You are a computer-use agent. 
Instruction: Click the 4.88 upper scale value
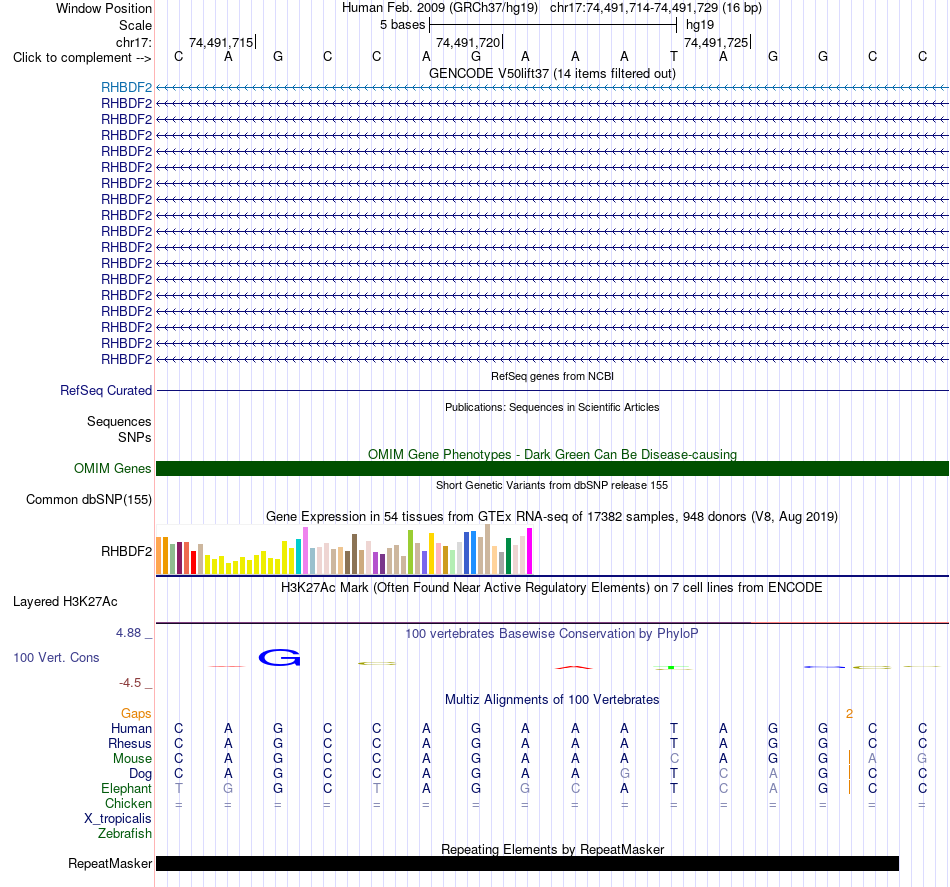pos(128,633)
